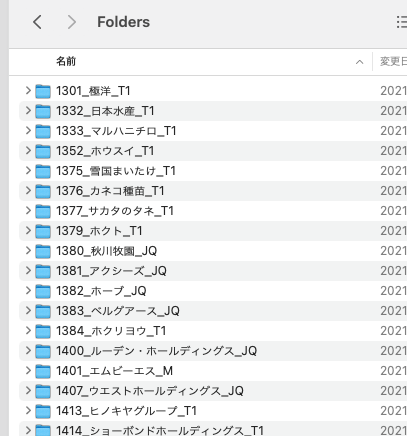This screenshot has width=407, height=436.
Task: Sort by the 変更日 column header
Action: 393,61
